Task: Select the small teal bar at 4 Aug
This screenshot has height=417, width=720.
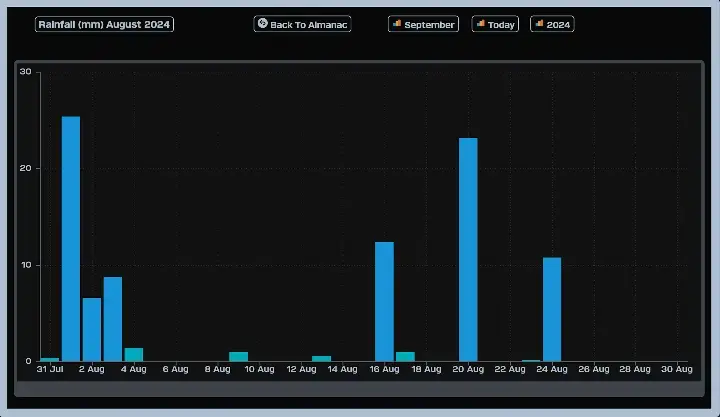Action: (134, 355)
